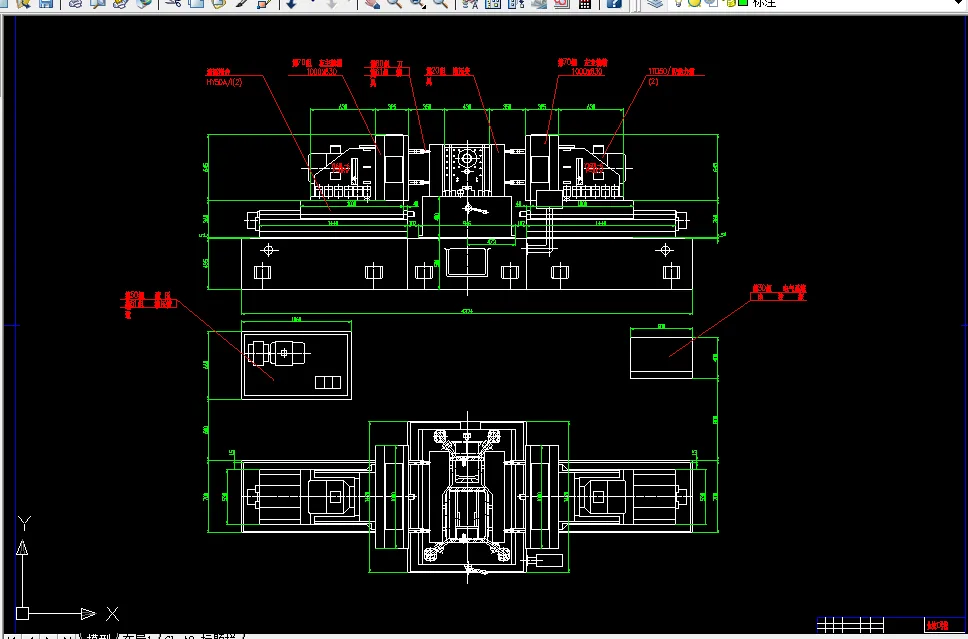This screenshot has width=968, height=639.
Task: Open the Sheet Set Manager icon
Action: (539, 4)
